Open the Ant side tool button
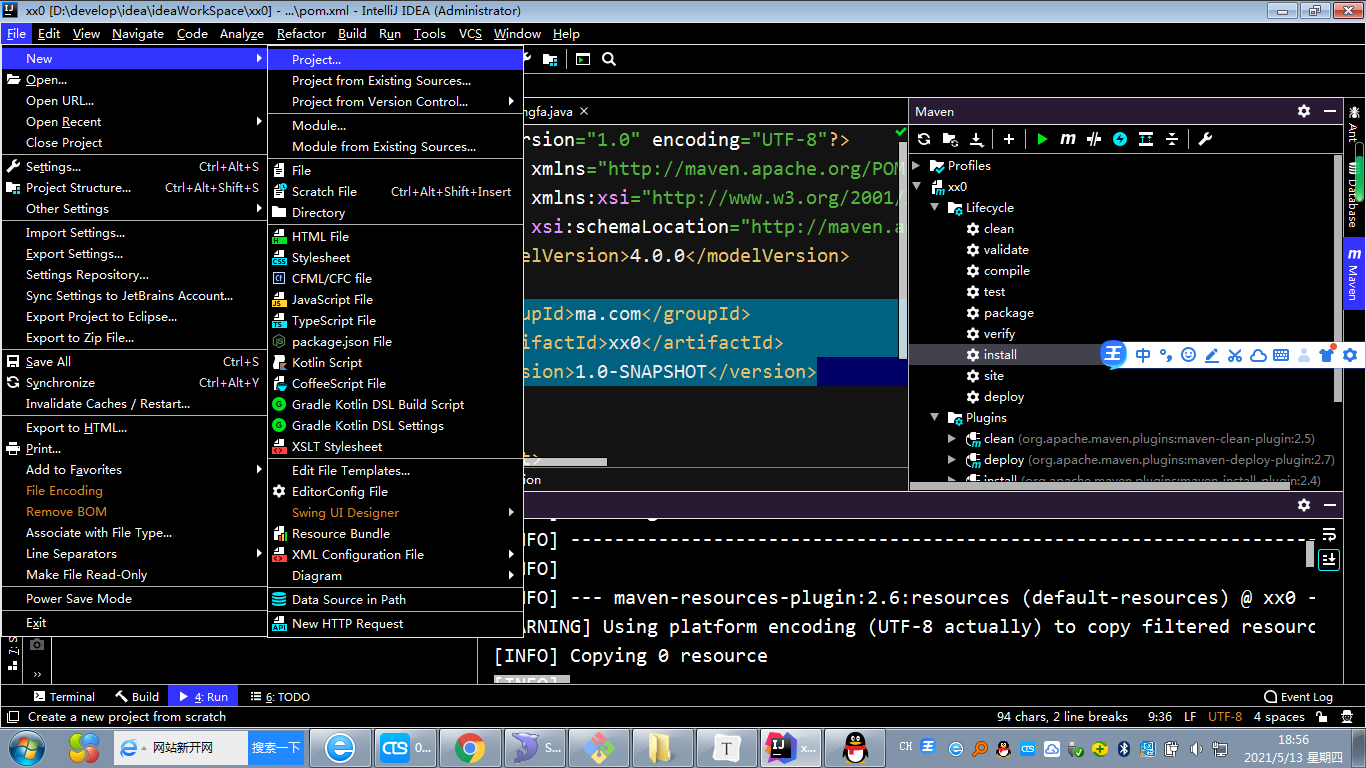Viewport: 1366px width, 768px height. point(1352,123)
